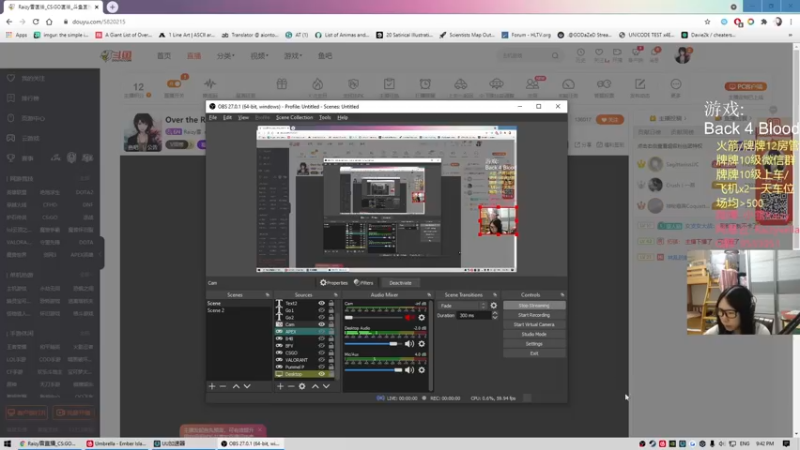The width and height of the screenshot is (800, 450).
Task: Toggle visibility of VALORANT source
Action: (321, 360)
